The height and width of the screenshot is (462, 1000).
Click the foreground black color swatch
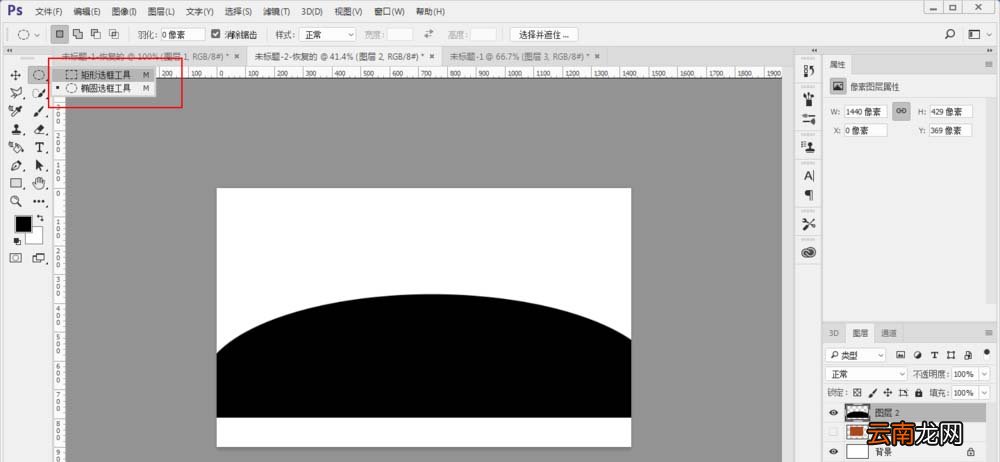point(23,224)
